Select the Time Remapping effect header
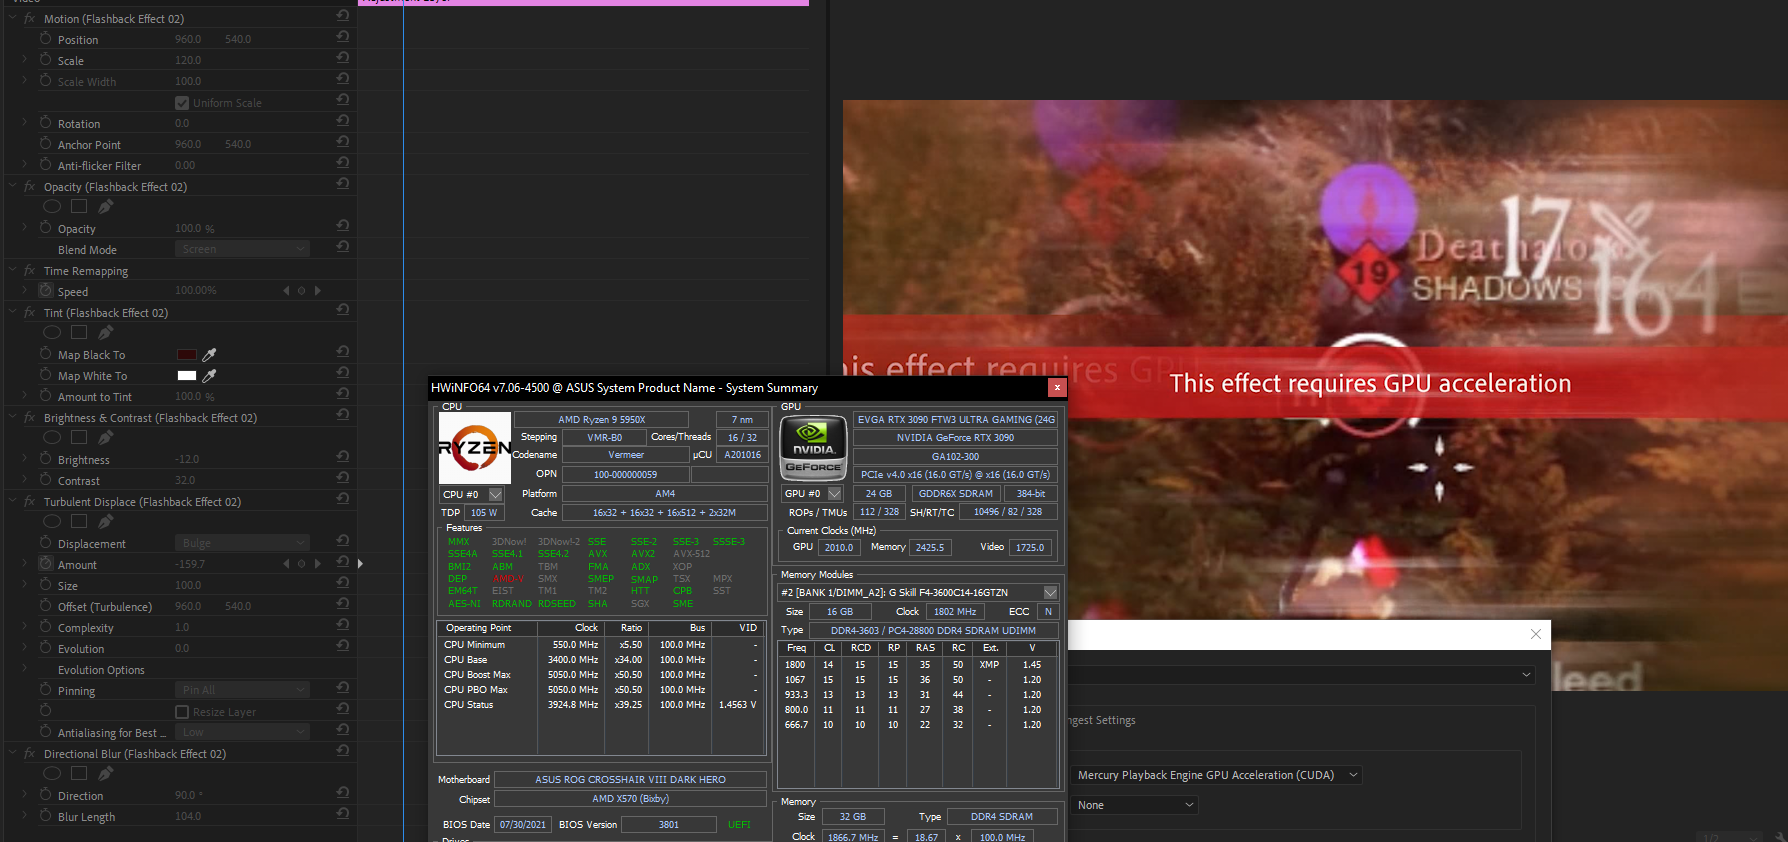 [x=86, y=271]
